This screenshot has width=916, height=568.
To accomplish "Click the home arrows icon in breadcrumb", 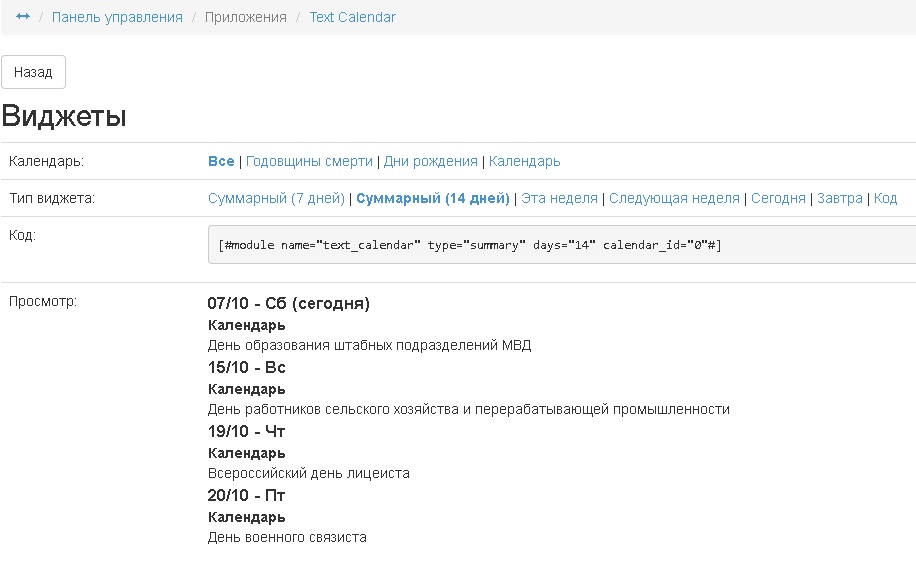I will [23, 17].
